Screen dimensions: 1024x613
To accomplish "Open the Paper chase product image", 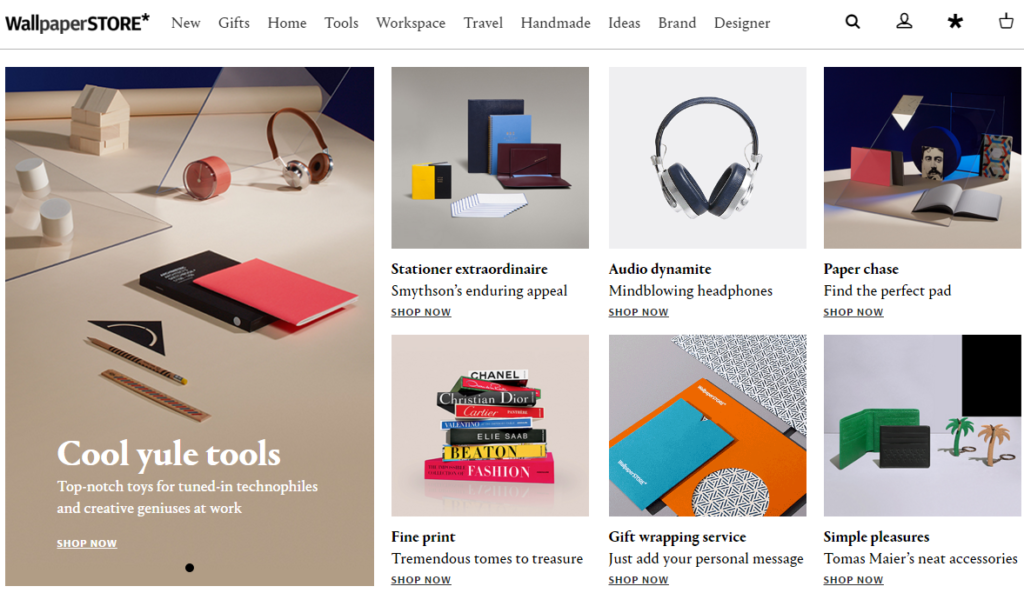I will pos(922,157).
